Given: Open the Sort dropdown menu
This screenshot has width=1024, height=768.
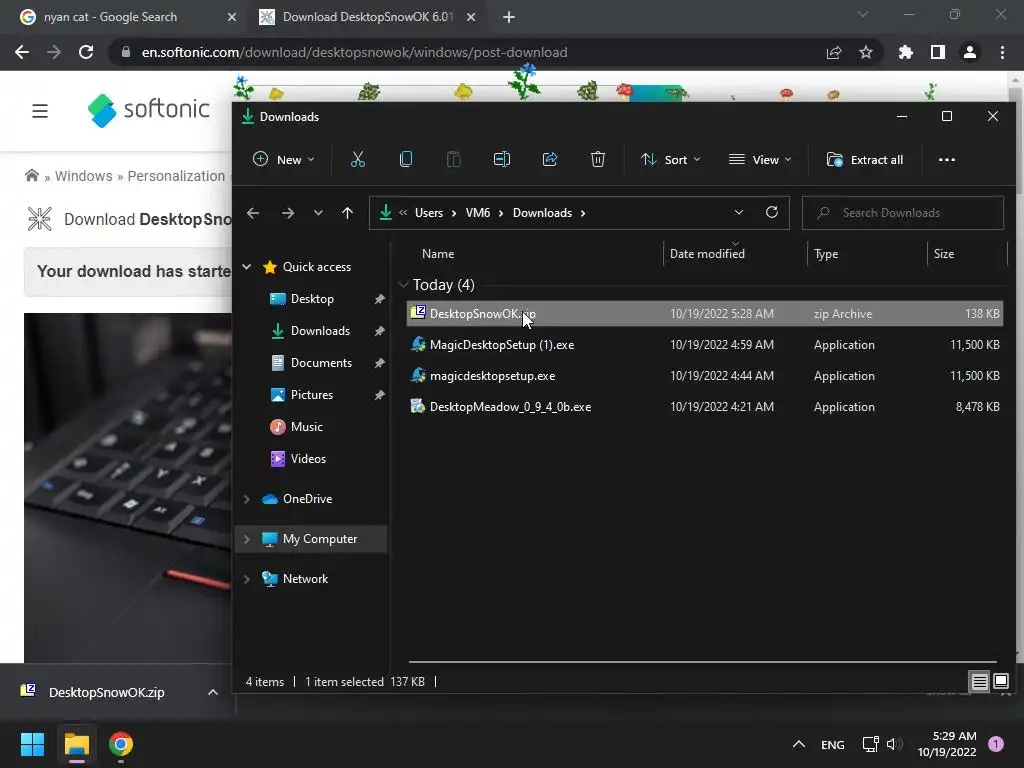Looking at the screenshot, I should [671, 159].
